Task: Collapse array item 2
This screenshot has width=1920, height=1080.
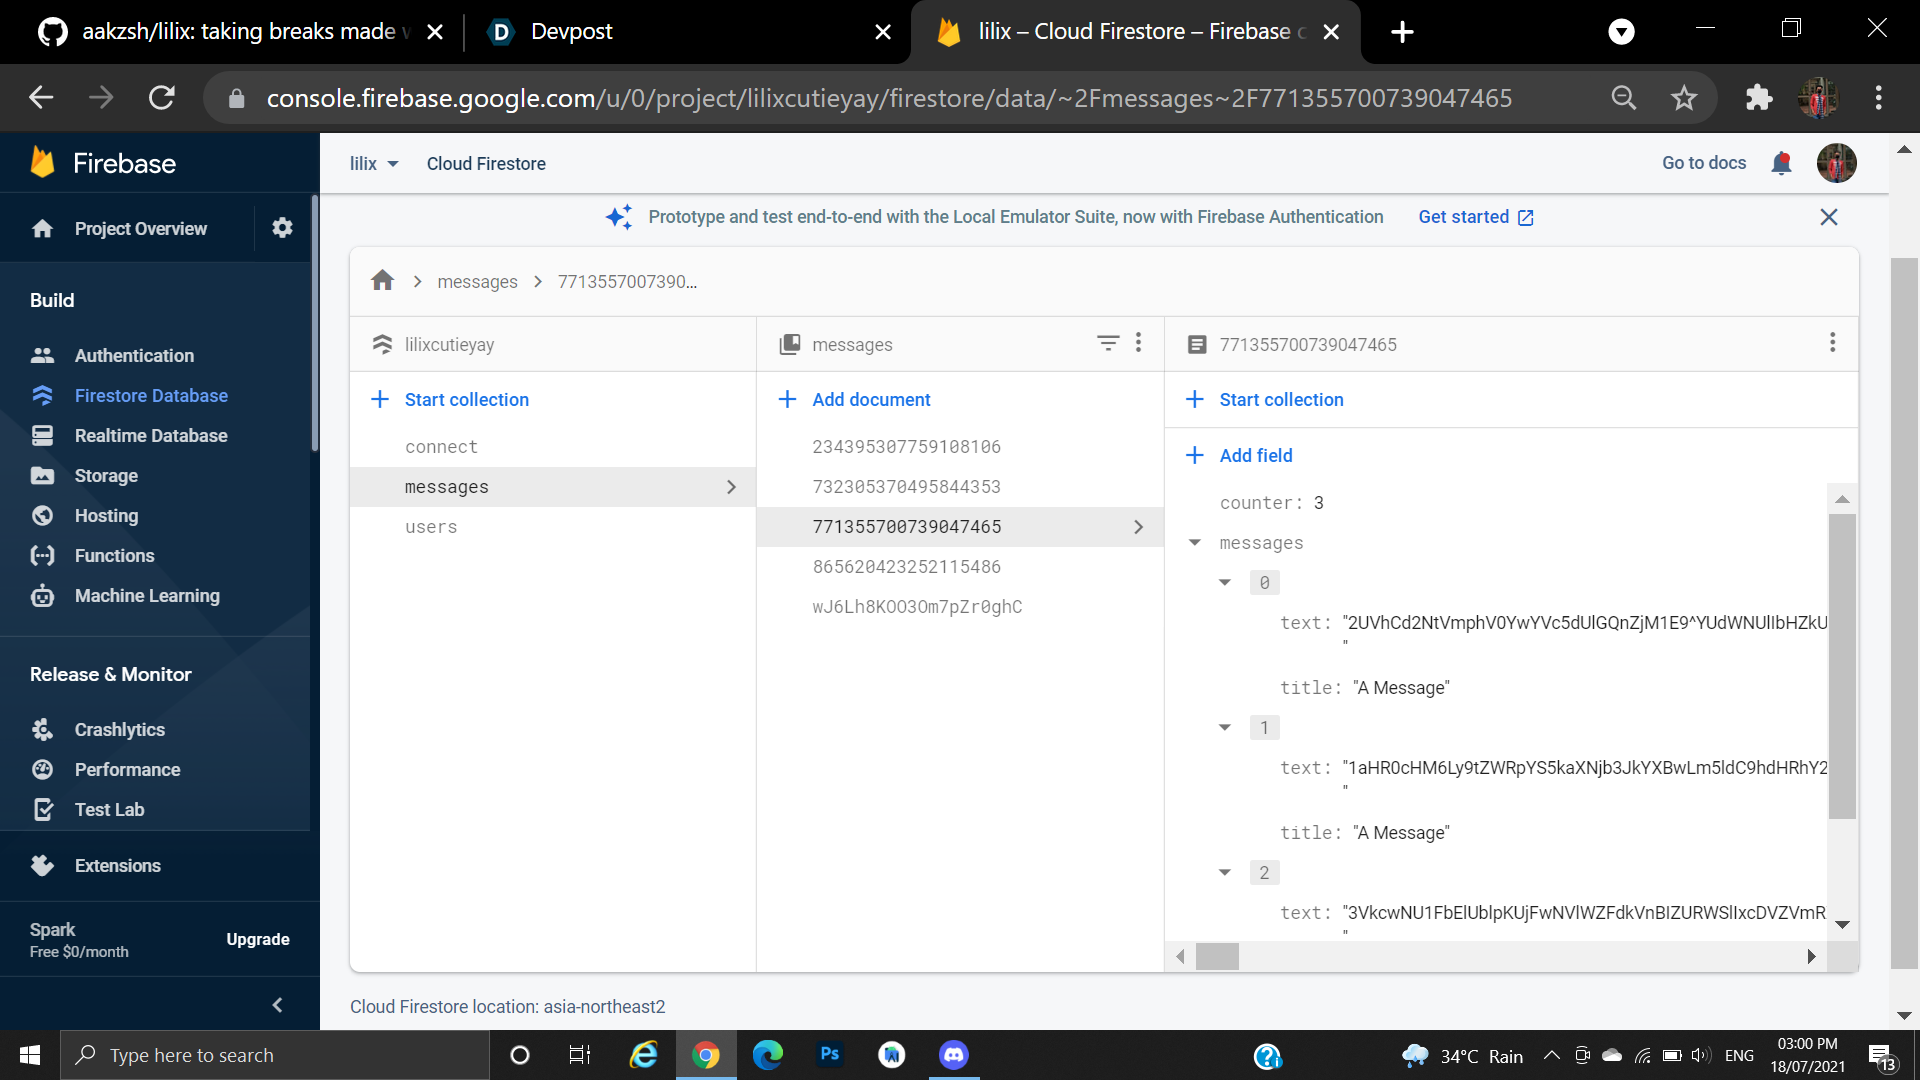Action: tap(1225, 872)
